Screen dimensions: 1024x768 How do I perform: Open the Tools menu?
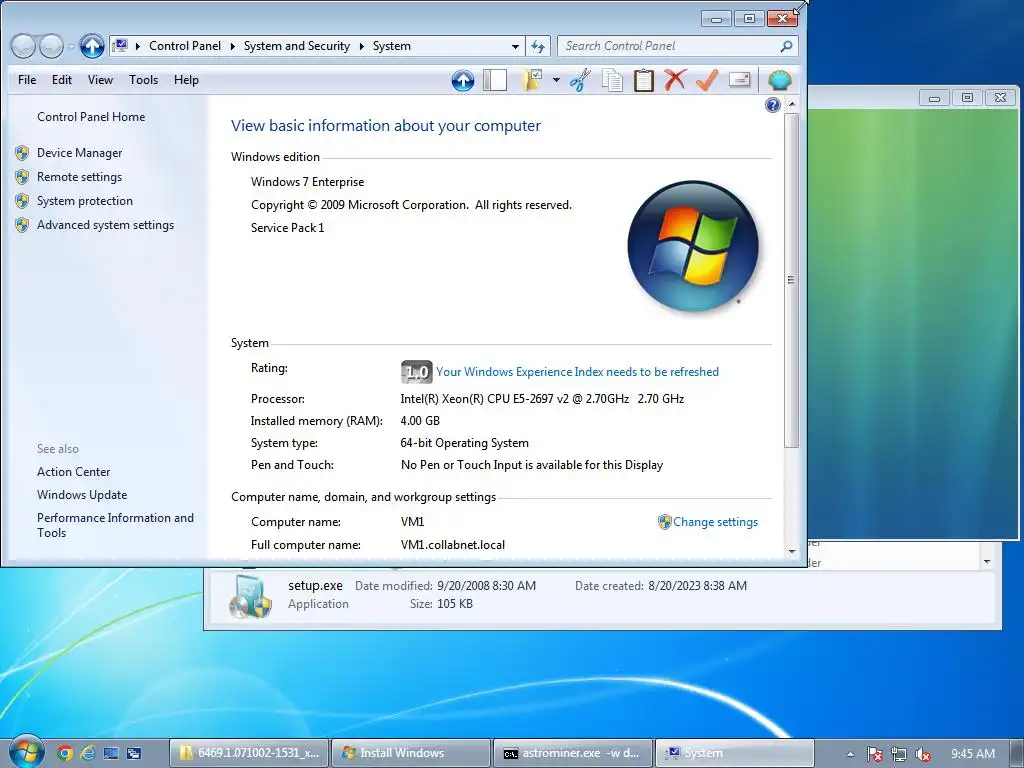point(143,80)
